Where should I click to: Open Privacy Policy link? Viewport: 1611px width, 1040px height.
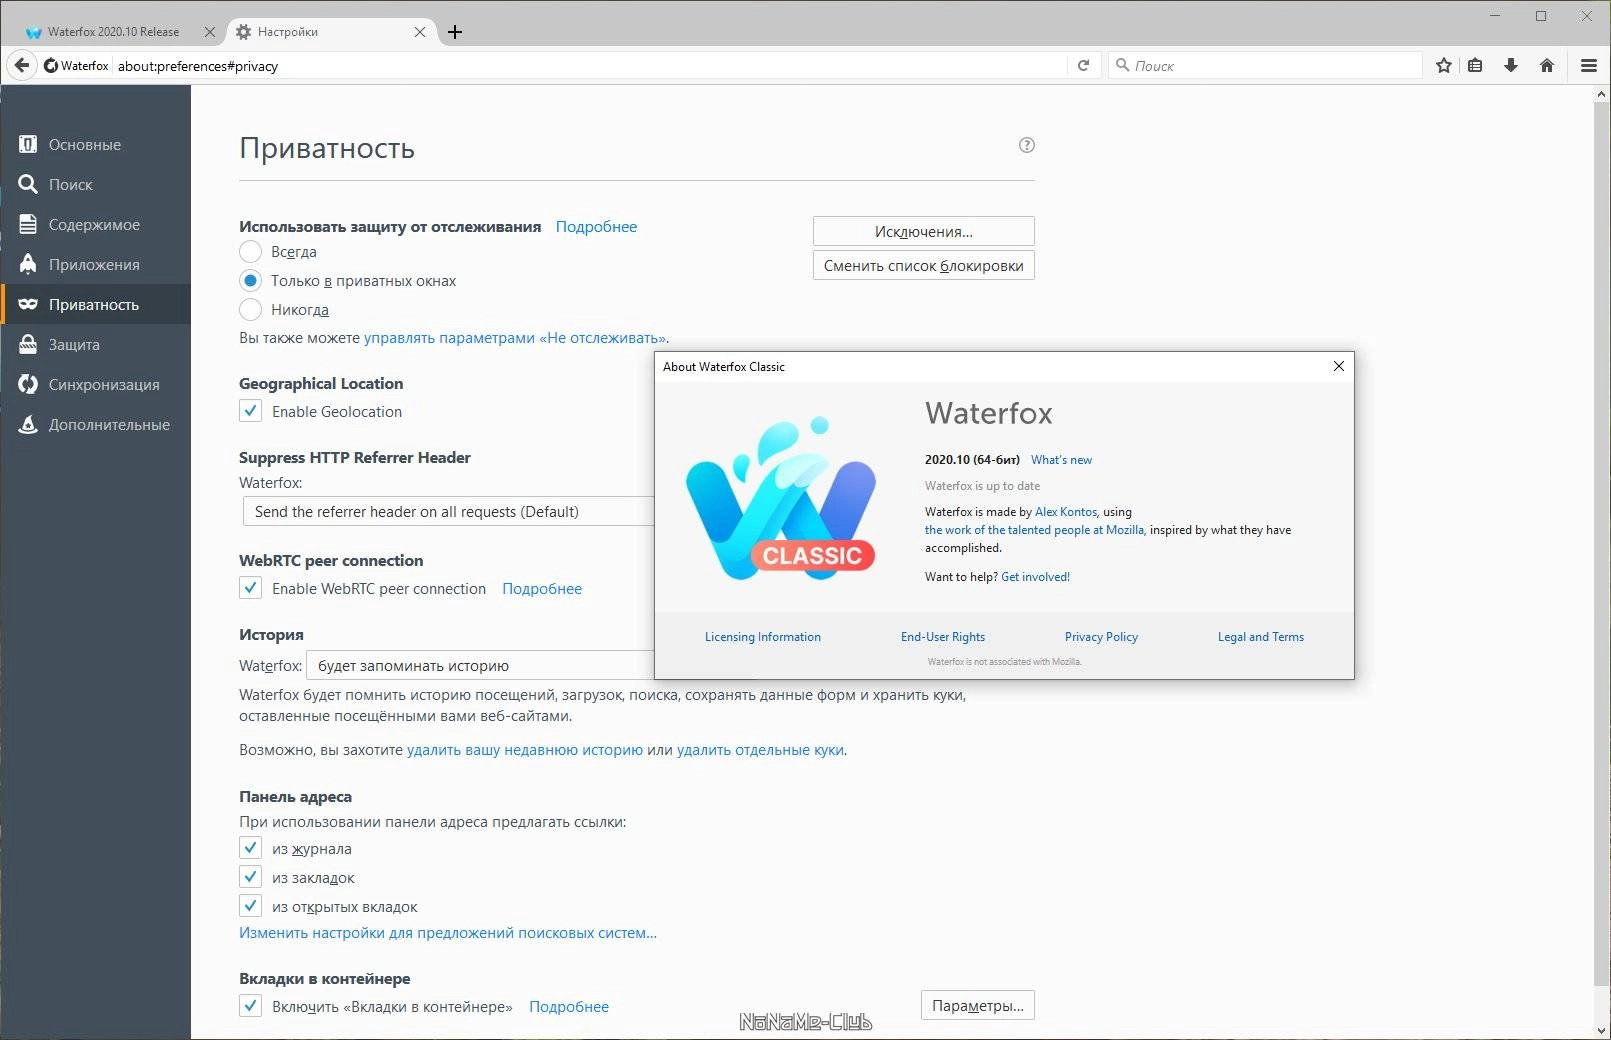click(1101, 637)
